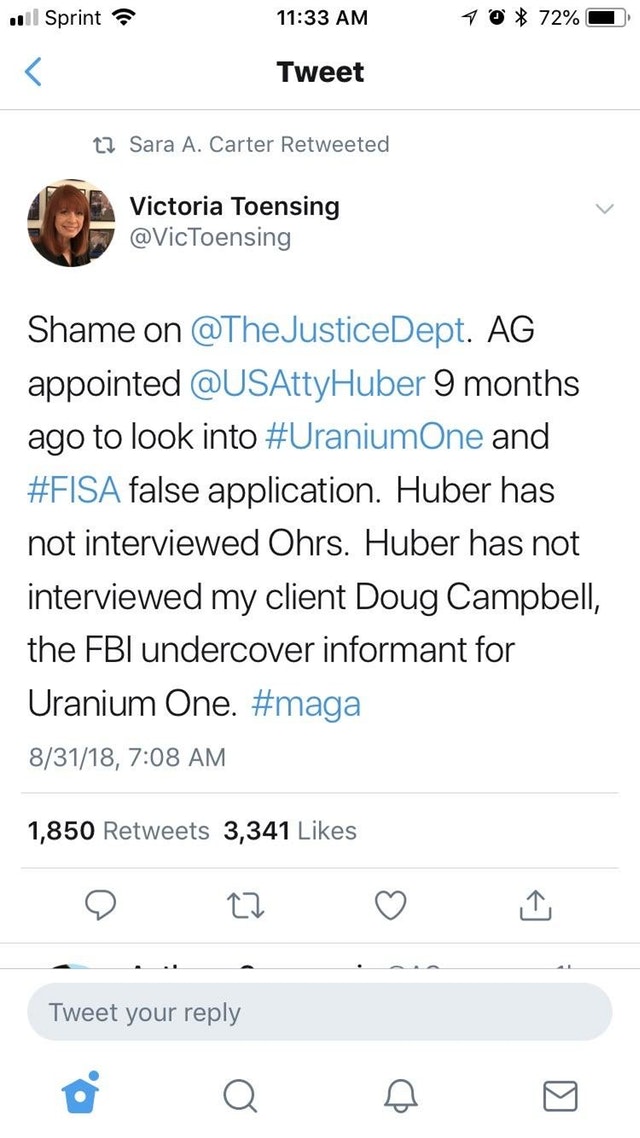This screenshot has height=1138, width=640.
Task: Open the Home tab icon
Action: pyautogui.click(x=80, y=1092)
